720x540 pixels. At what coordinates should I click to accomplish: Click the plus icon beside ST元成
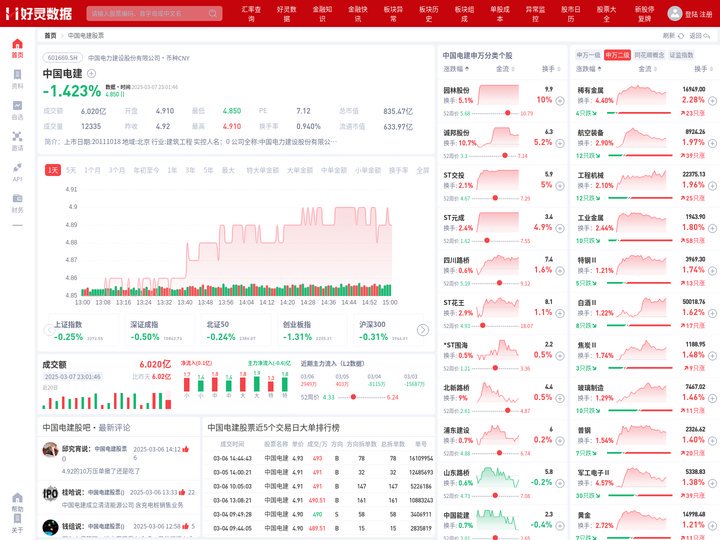pyautogui.click(x=560, y=228)
